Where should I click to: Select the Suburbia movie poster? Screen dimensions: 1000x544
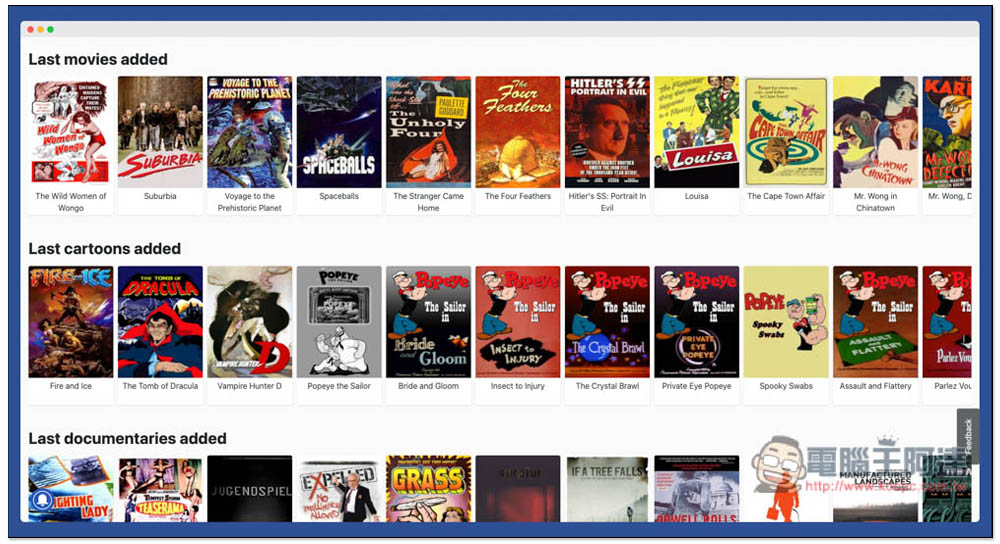coord(160,132)
